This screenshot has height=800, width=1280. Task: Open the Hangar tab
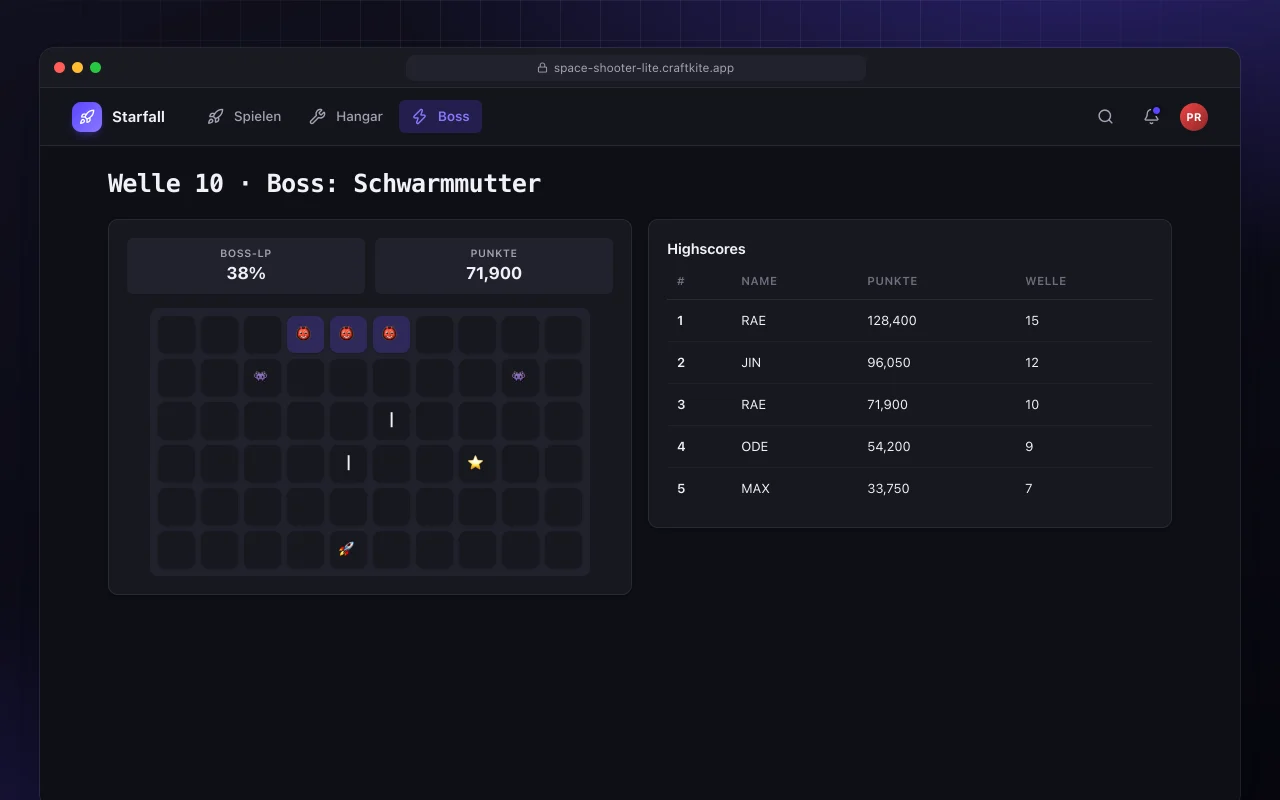[346, 117]
